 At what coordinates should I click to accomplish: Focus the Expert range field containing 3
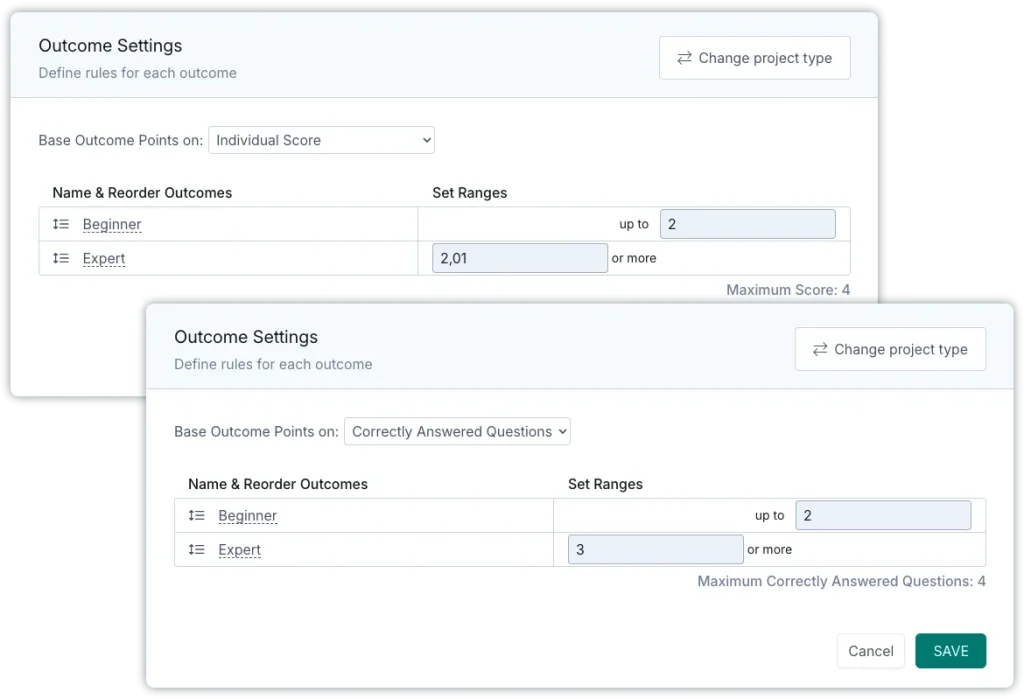click(x=655, y=550)
